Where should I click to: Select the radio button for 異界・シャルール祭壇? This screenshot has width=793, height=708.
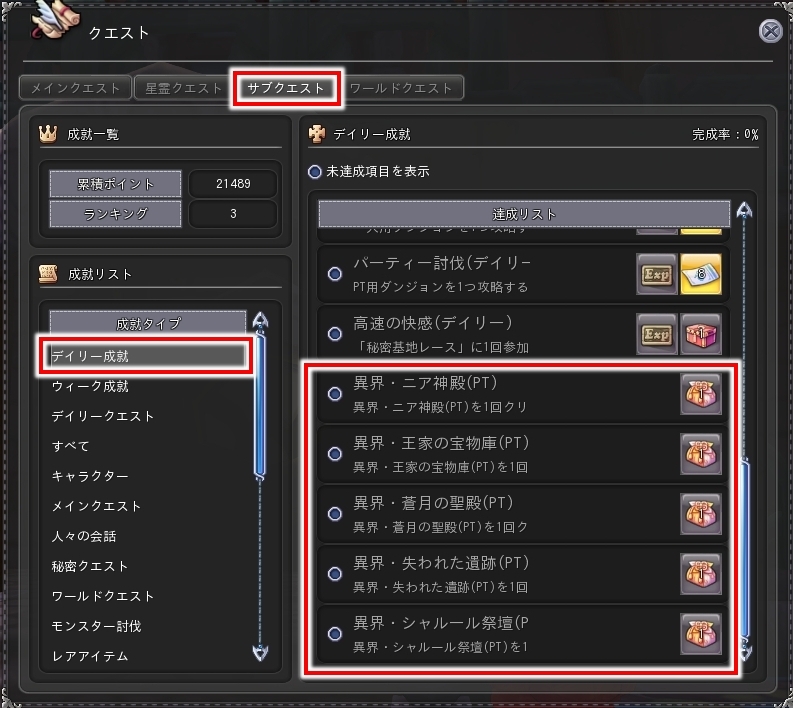point(335,634)
